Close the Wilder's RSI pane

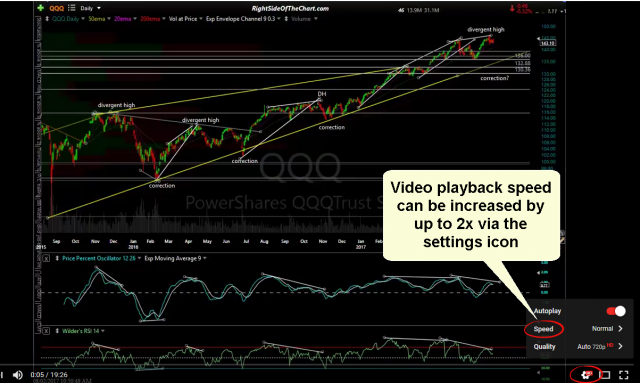[47, 331]
